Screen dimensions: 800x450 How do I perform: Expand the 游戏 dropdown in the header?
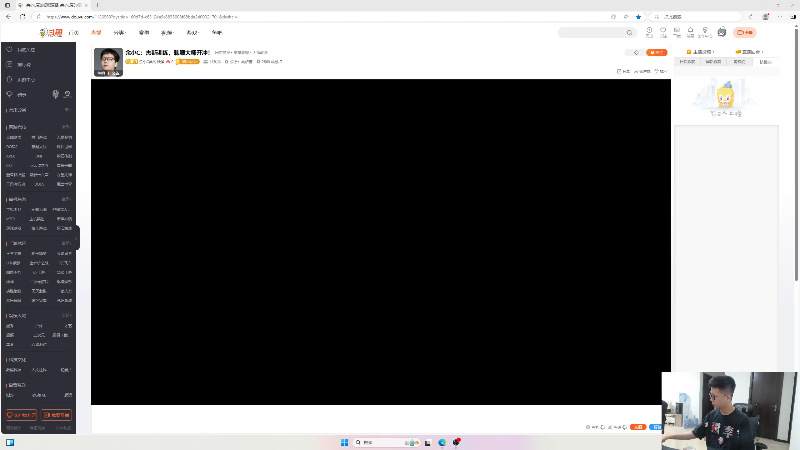point(192,33)
